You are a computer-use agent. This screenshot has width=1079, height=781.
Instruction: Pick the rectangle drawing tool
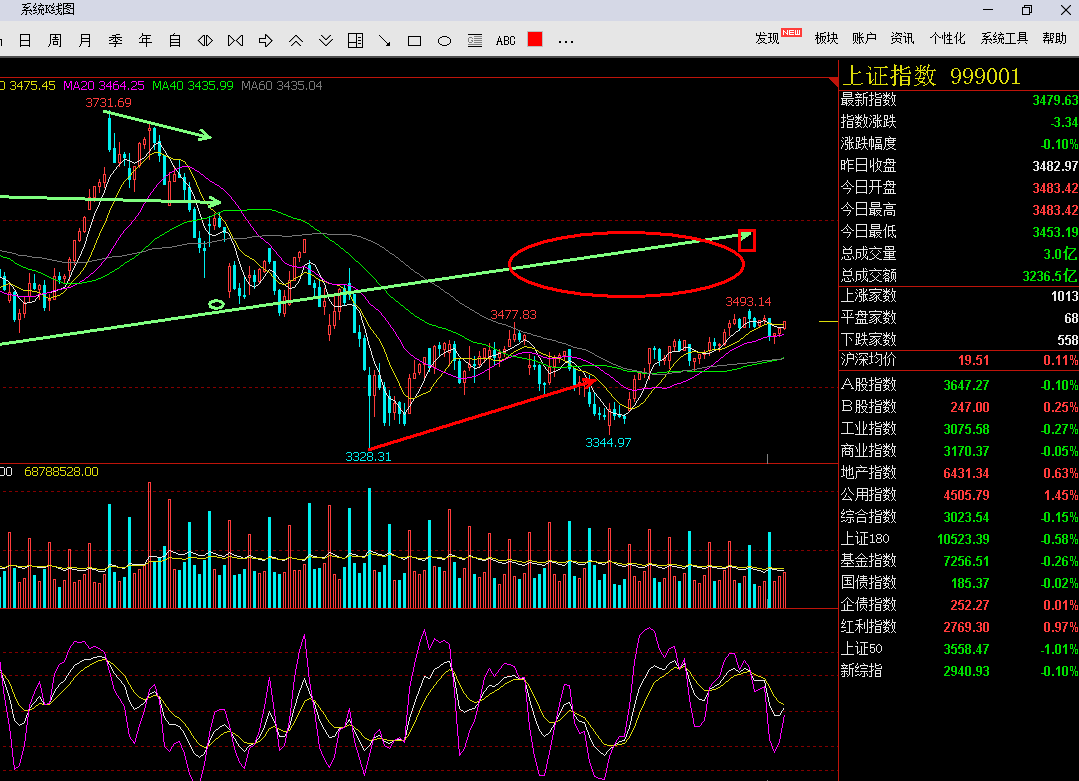[414, 41]
